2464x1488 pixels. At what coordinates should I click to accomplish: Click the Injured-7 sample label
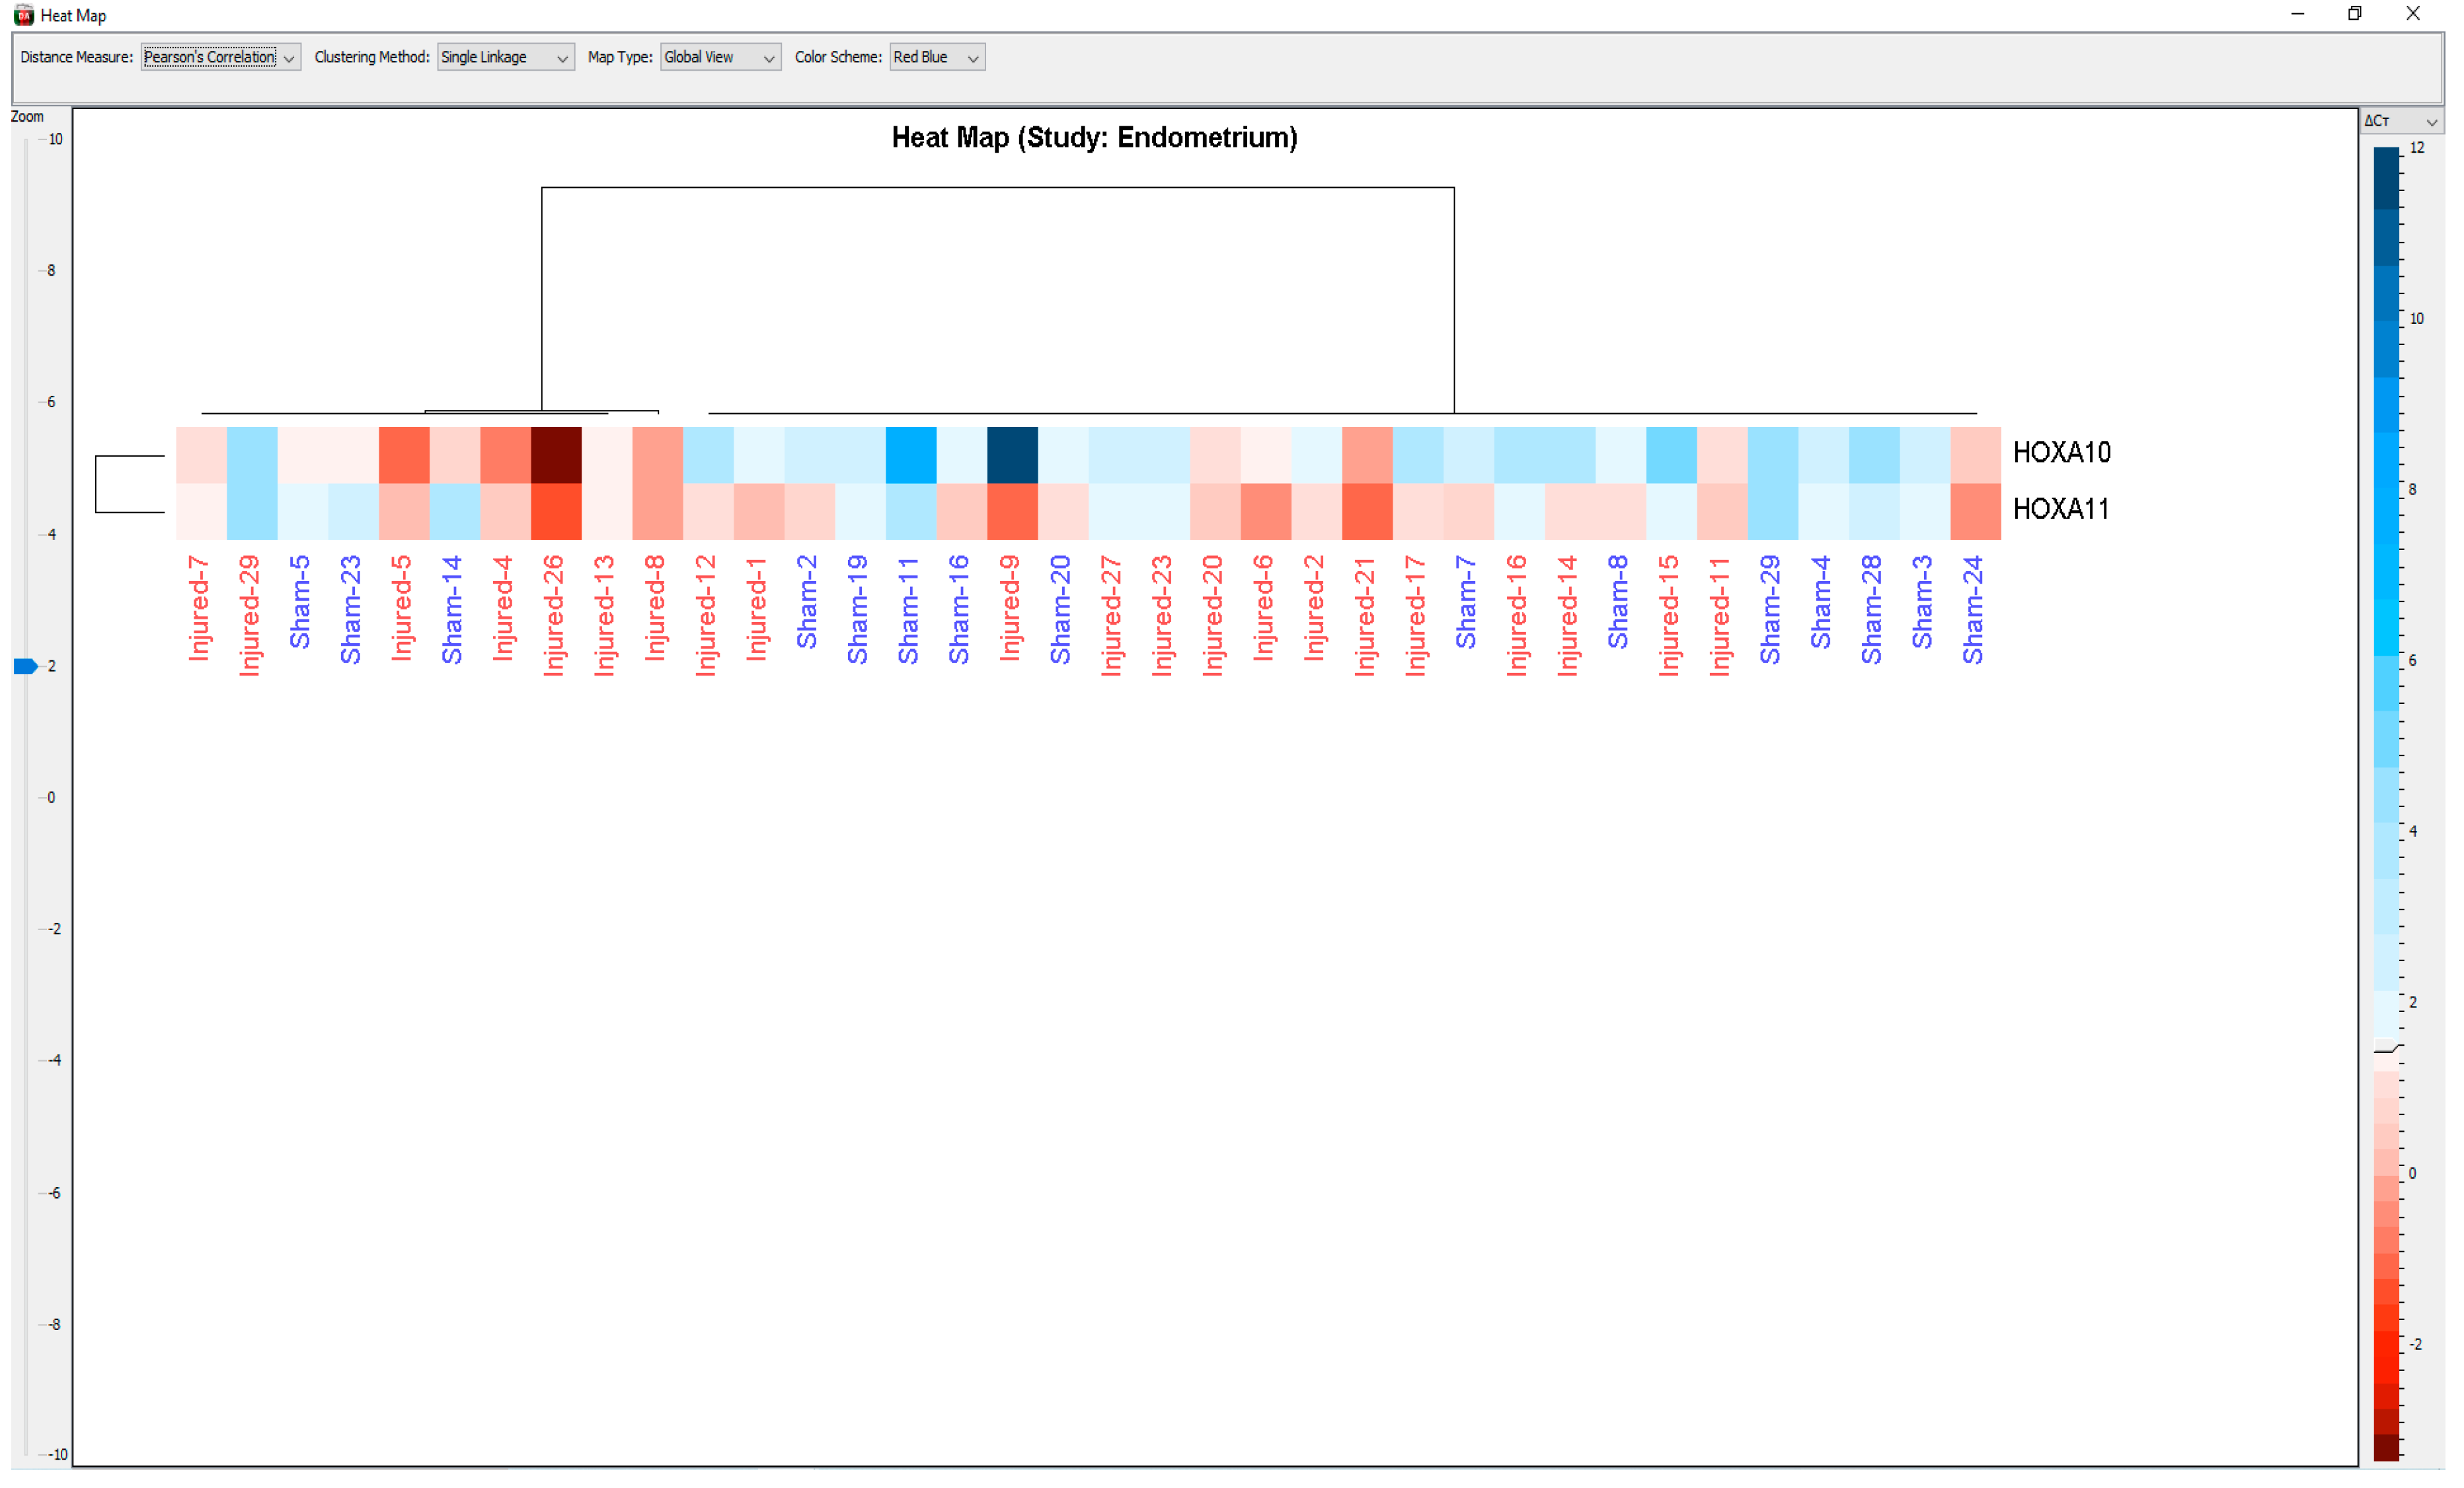click(200, 608)
